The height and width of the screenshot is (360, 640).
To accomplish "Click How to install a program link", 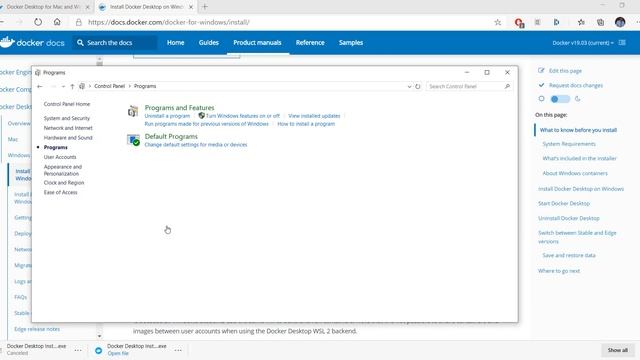I will 306,124.
